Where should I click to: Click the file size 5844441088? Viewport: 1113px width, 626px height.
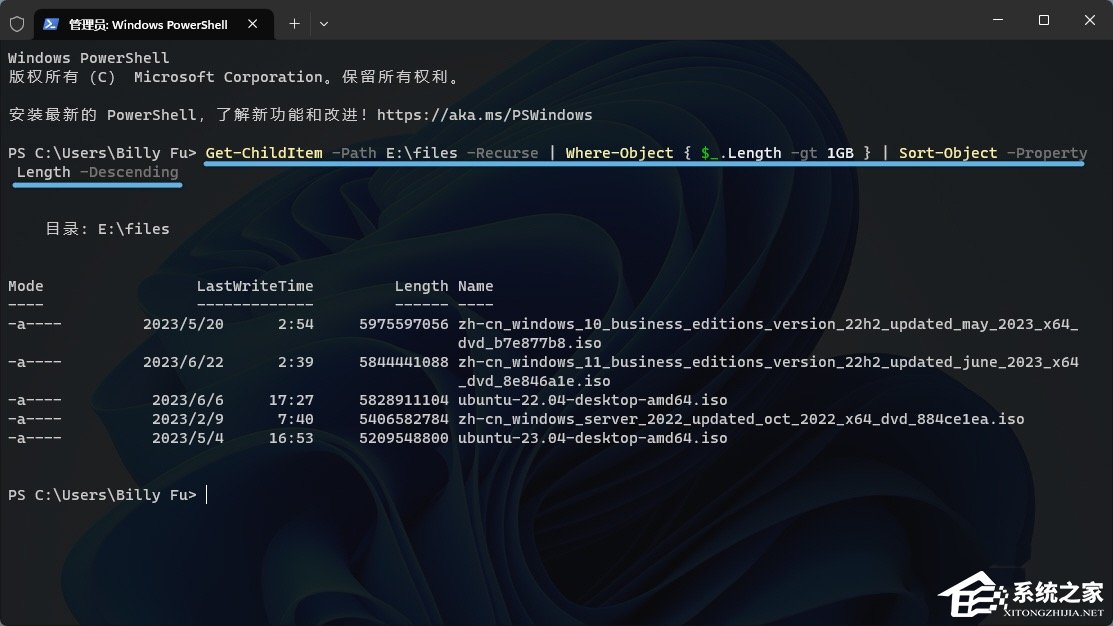[x=403, y=362]
